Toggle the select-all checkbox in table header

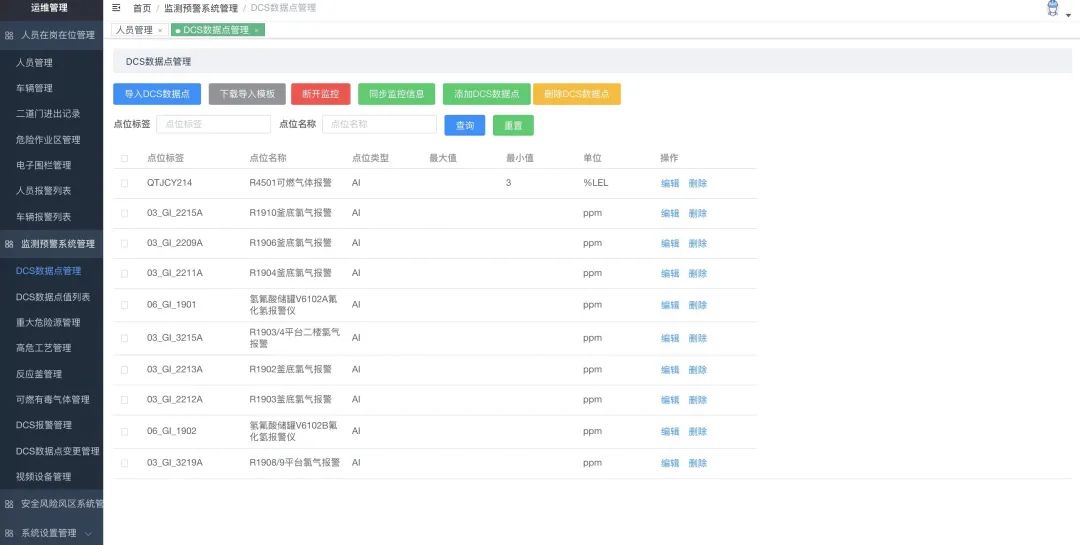(x=125, y=158)
